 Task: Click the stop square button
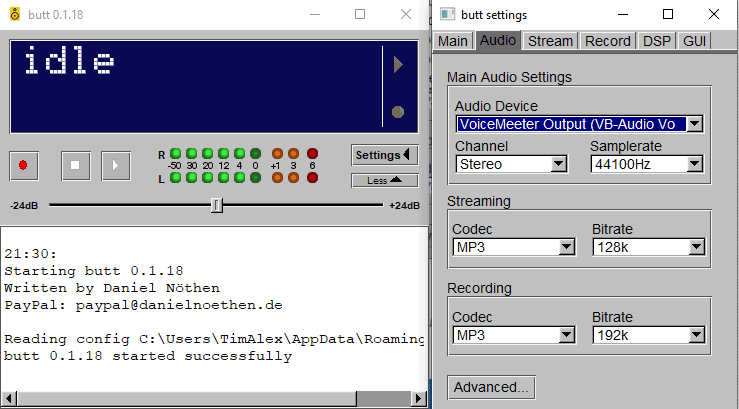pyautogui.click(x=75, y=165)
